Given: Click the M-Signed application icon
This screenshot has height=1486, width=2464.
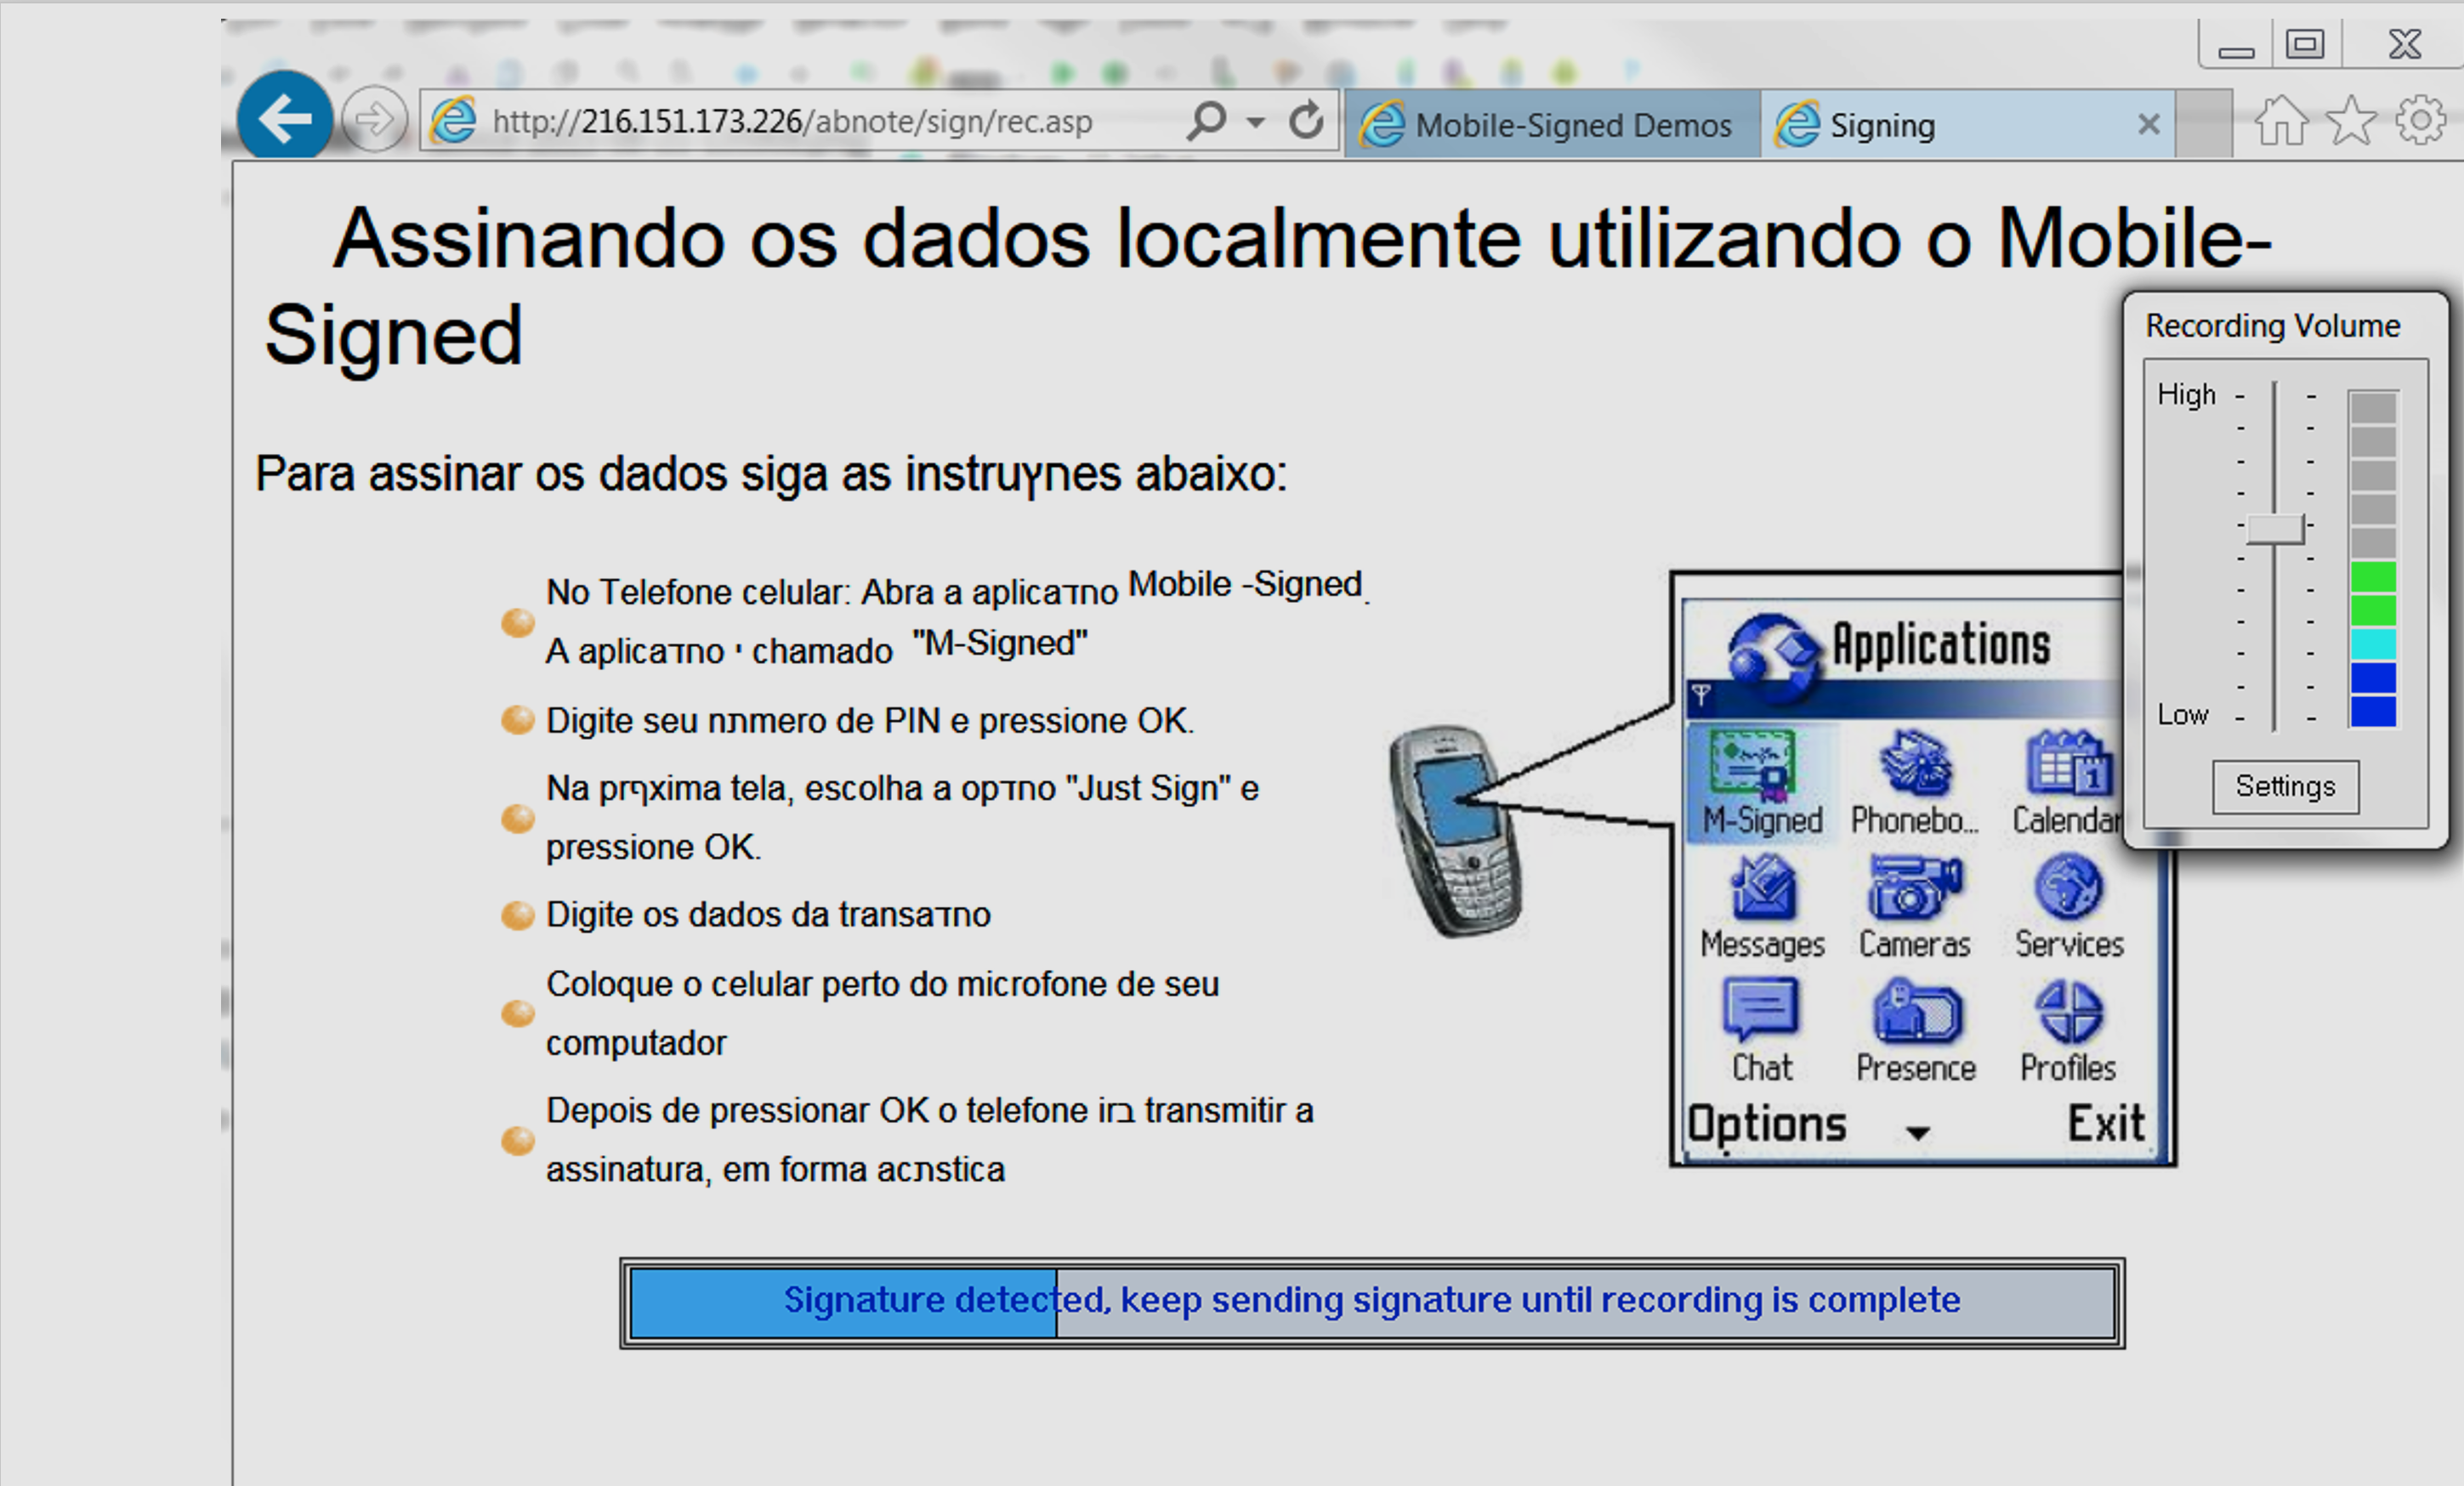Looking at the screenshot, I should coord(1761,782).
